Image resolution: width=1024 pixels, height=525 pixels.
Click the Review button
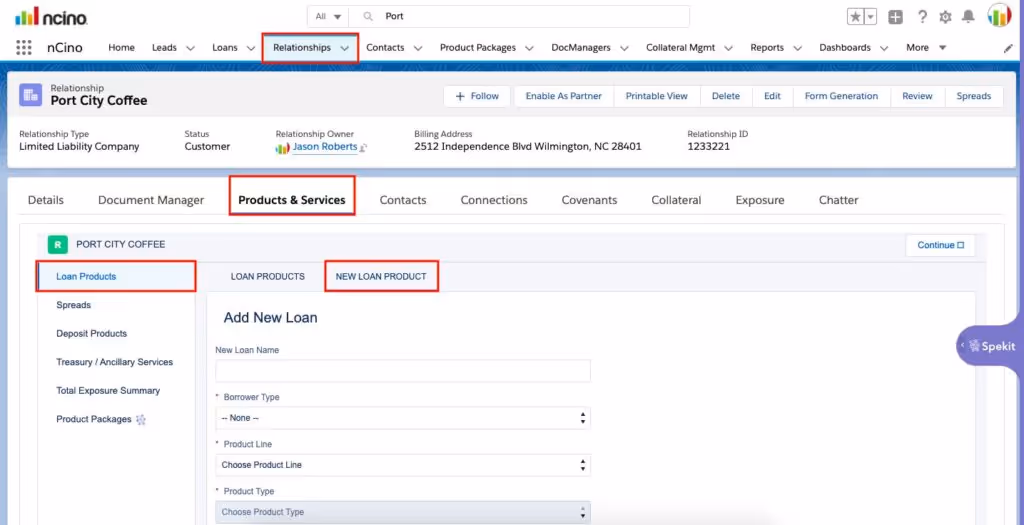[917, 96]
